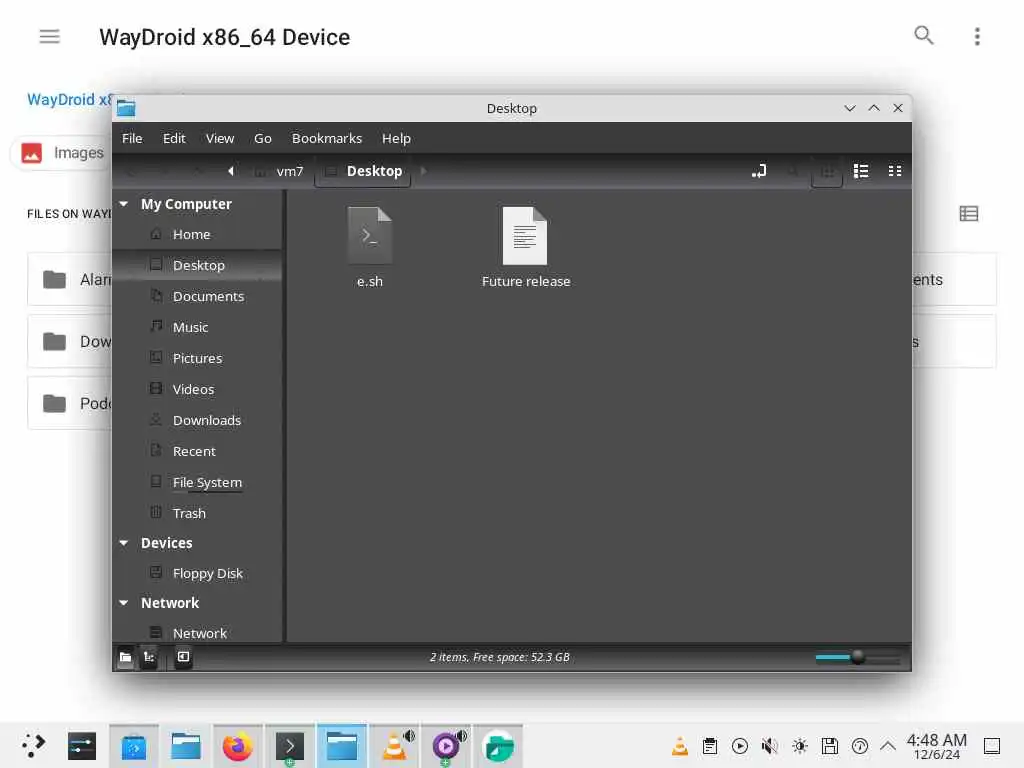Open Pictures in the sidebar

pyautogui.click(x=198, y=359)
